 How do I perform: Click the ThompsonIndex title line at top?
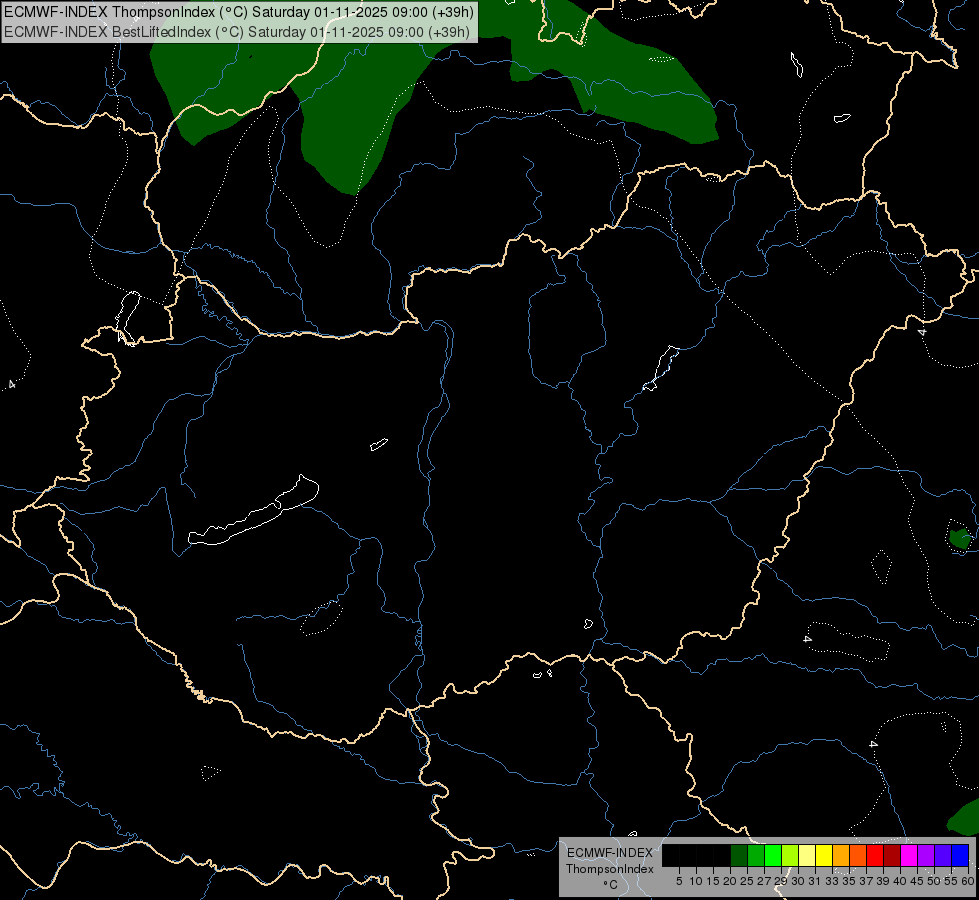pos(239,12)
